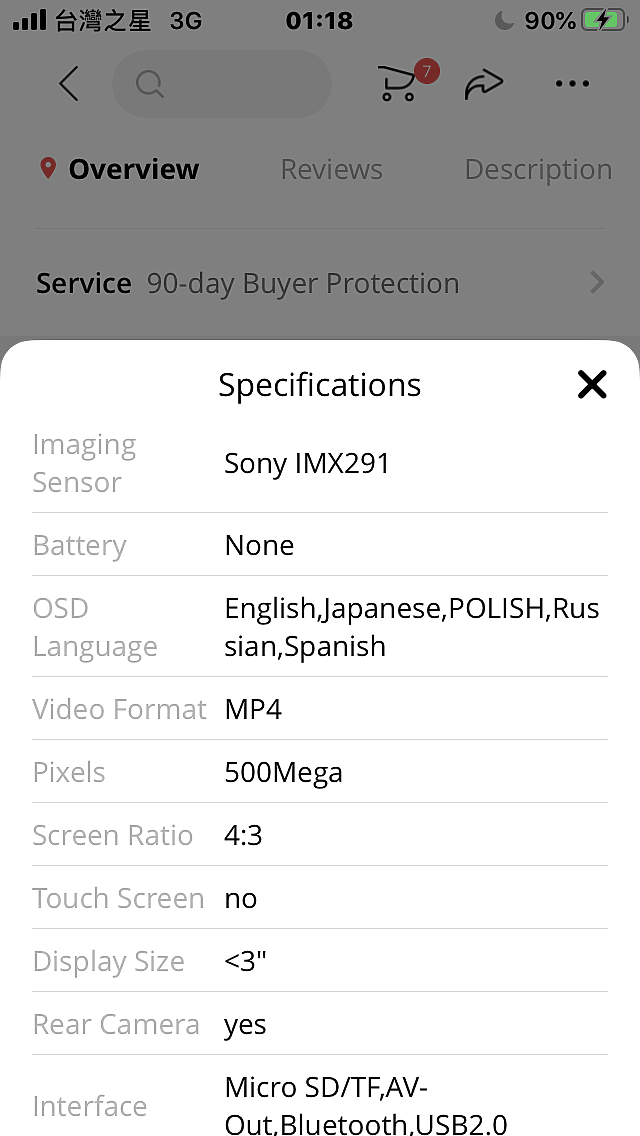Select the Overview tab
Viewport: 640px width, 1136px height.
tap(133, 170)
